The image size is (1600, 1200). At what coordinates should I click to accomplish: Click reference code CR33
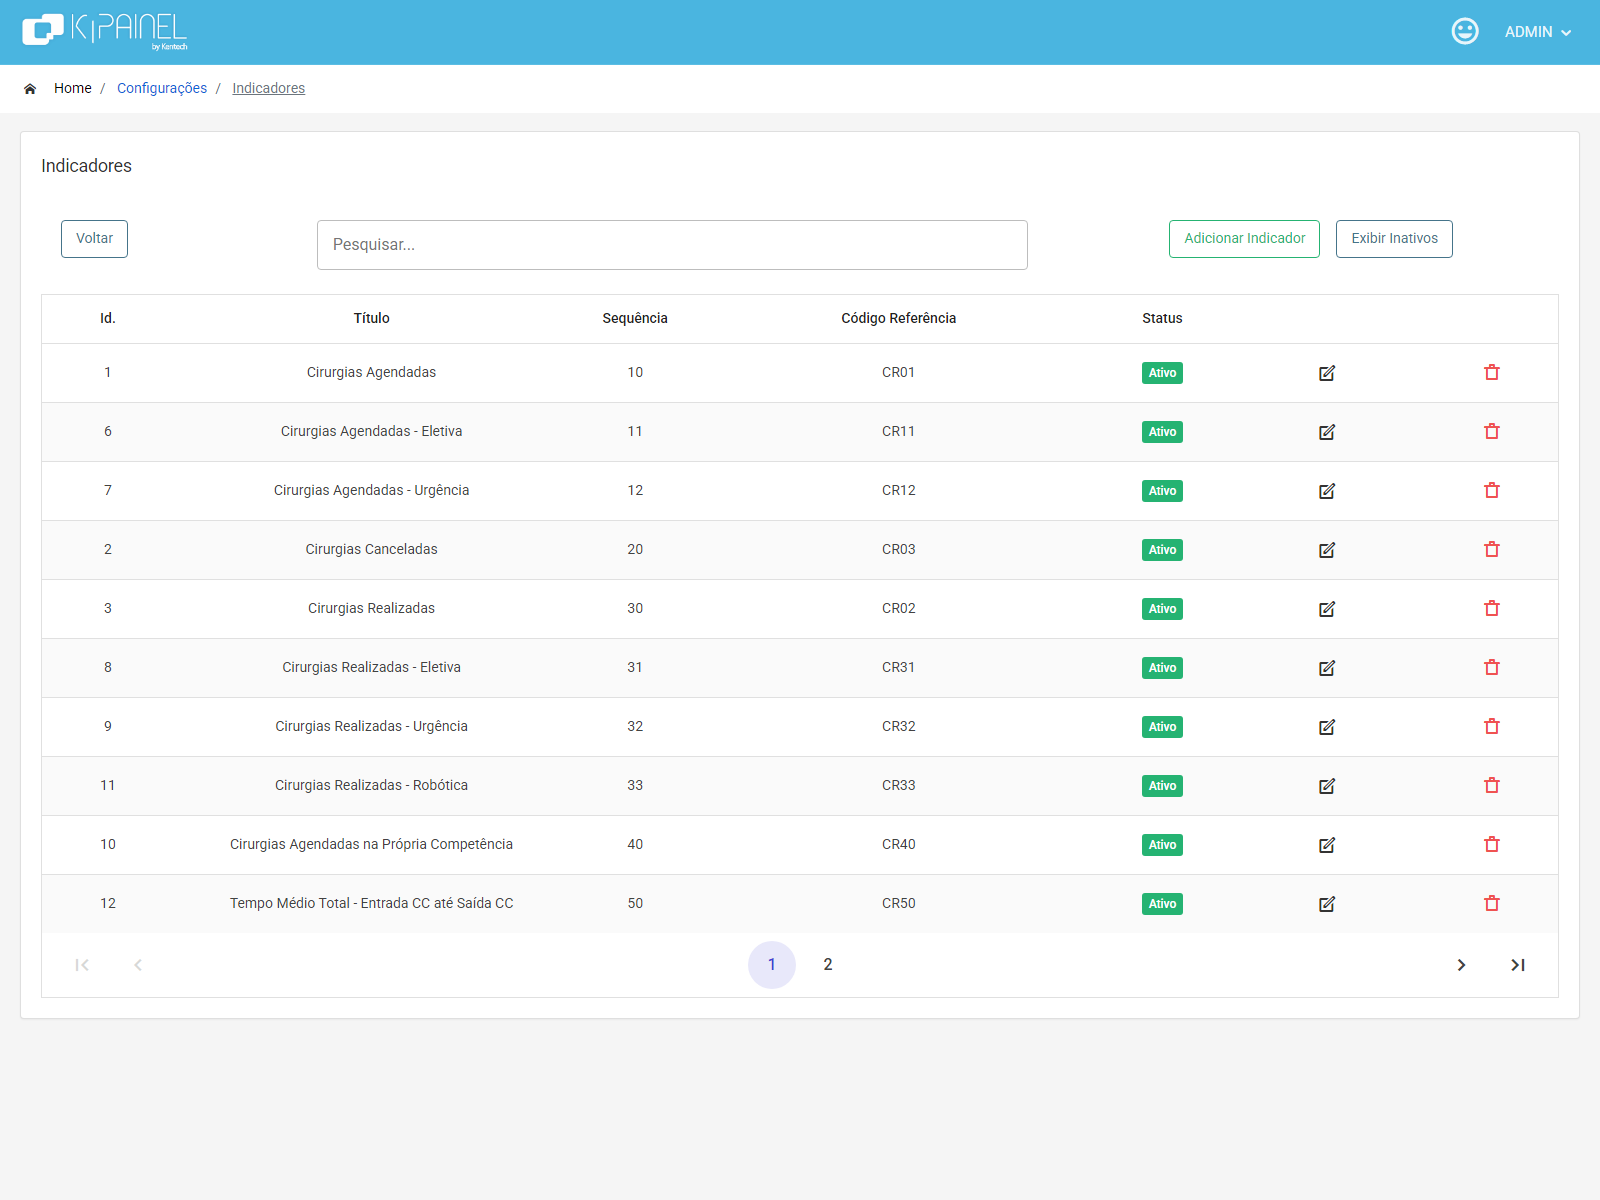coord(898,785)
